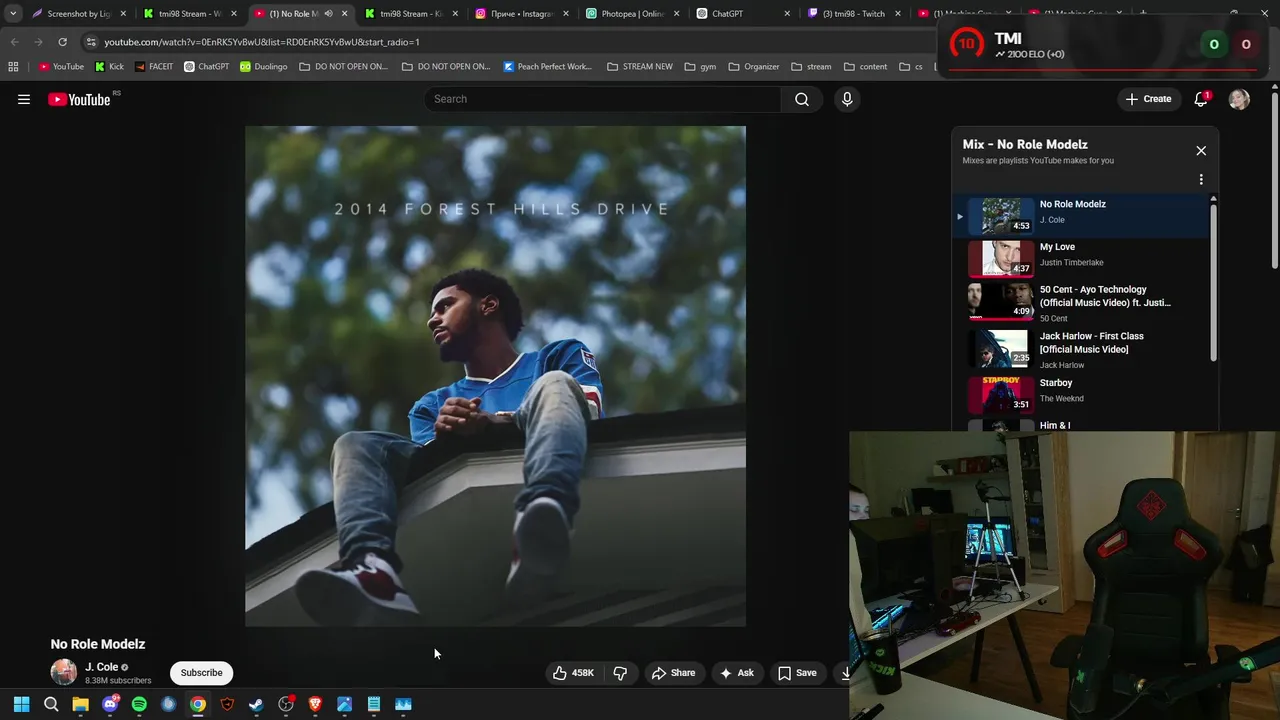
Task: Click the Share button
Action: [x=673, y=673]
